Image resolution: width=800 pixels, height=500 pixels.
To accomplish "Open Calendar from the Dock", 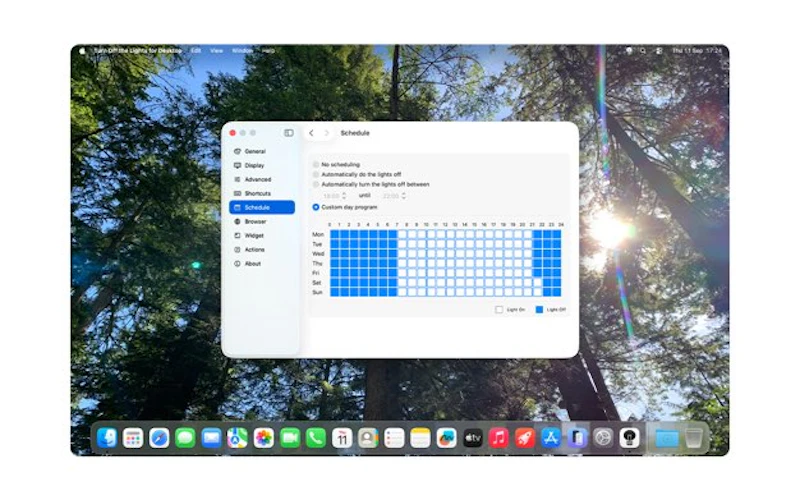I will pyautogui.click(x=342, y=438).
